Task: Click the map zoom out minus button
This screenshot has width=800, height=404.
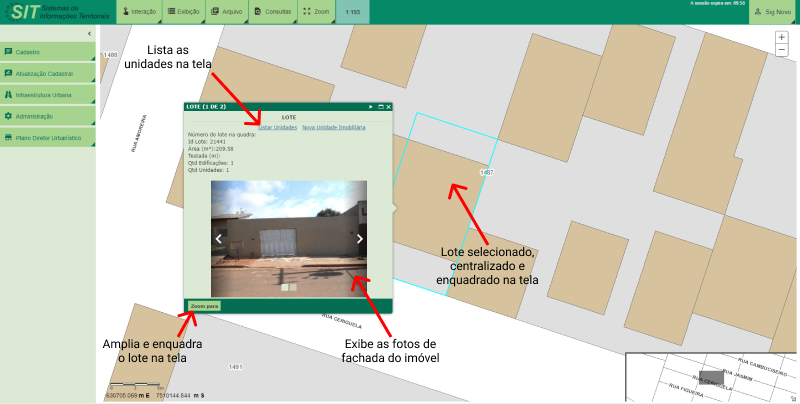Action: point(781,50)
